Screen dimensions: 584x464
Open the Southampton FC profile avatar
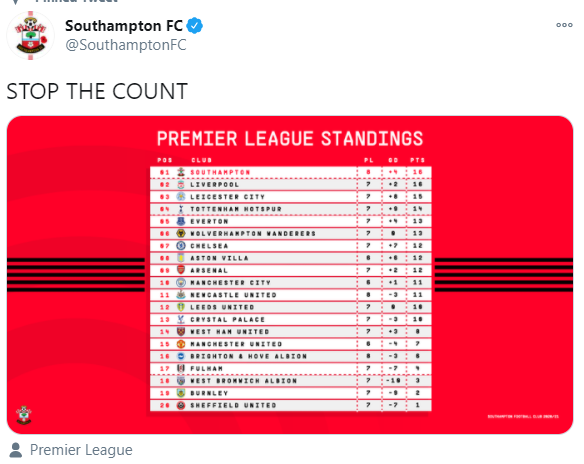tap(31, 35)
